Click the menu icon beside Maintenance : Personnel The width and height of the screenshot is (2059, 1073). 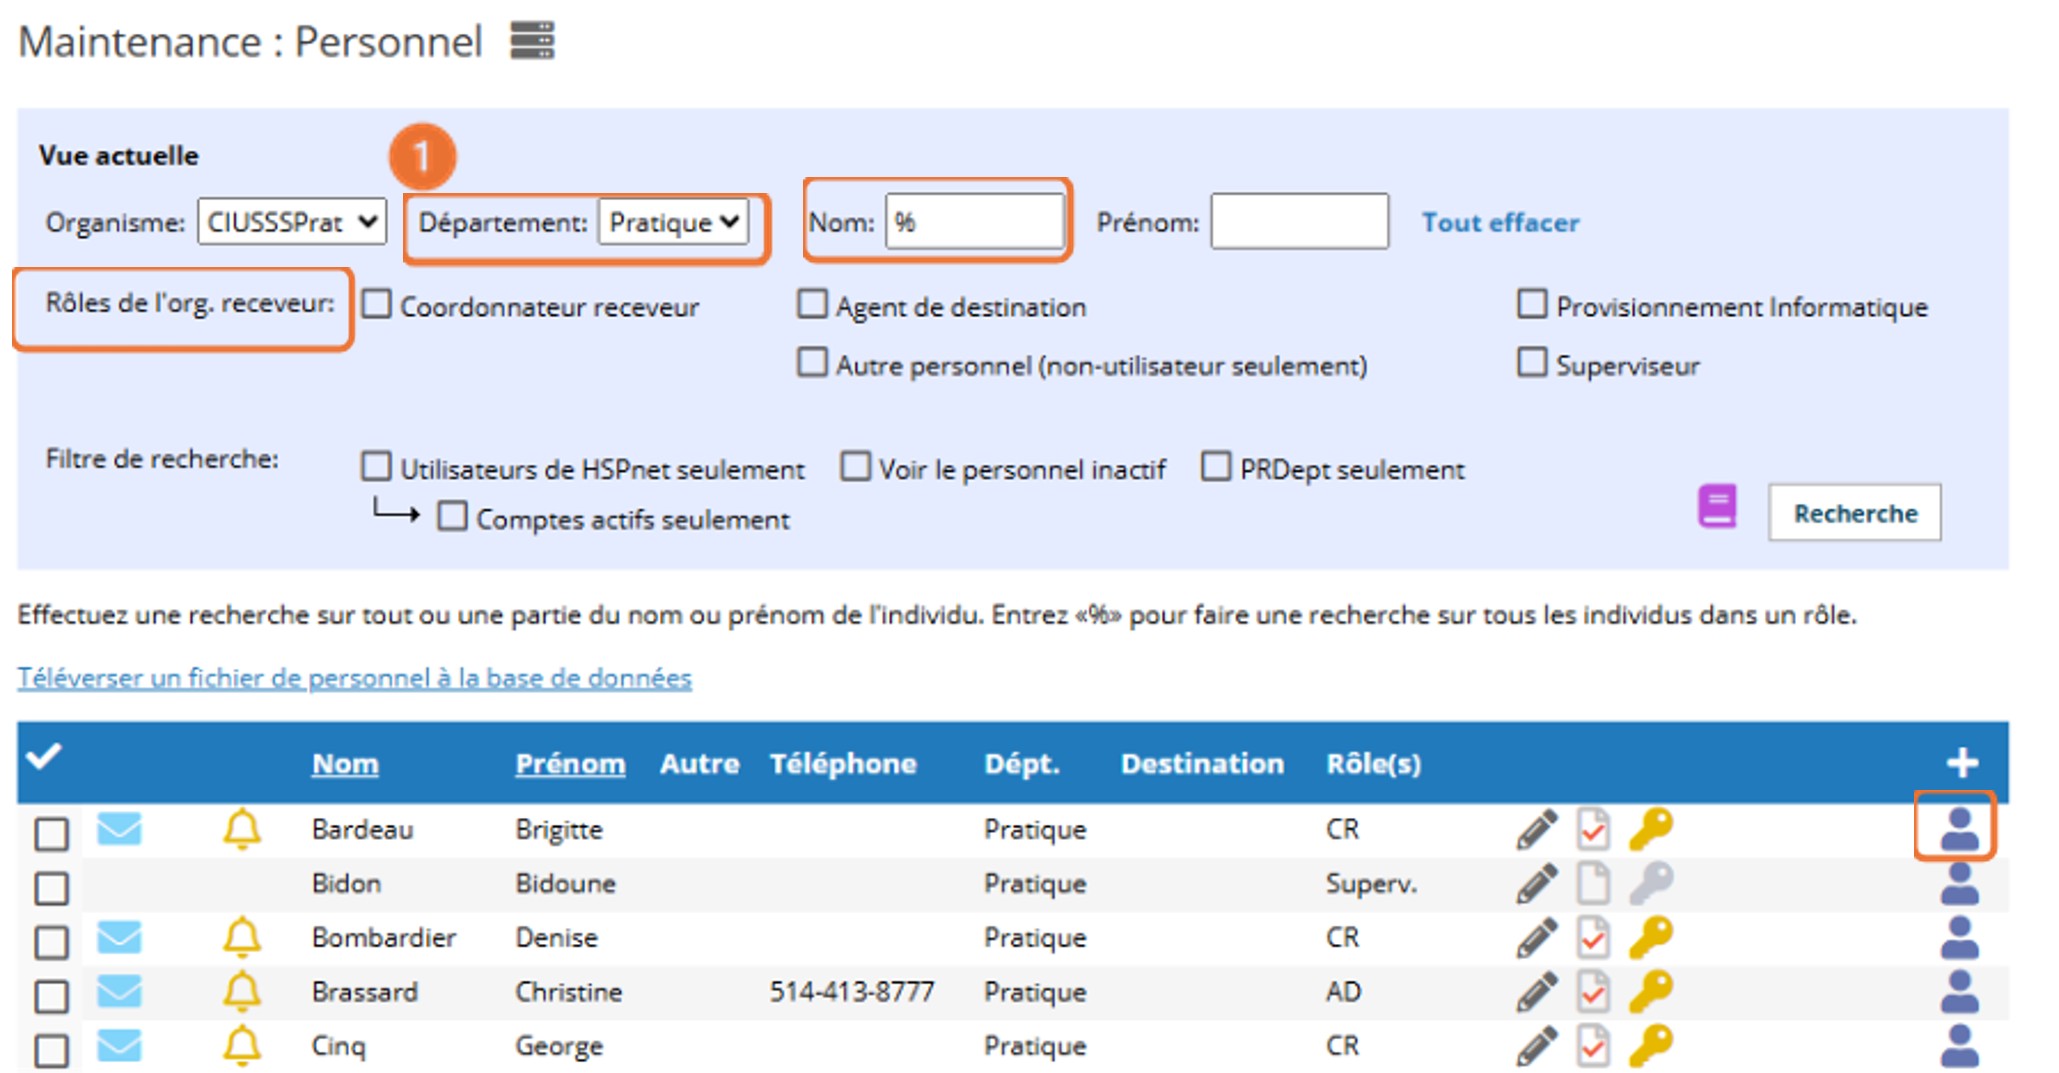click(x=531, y=41)
